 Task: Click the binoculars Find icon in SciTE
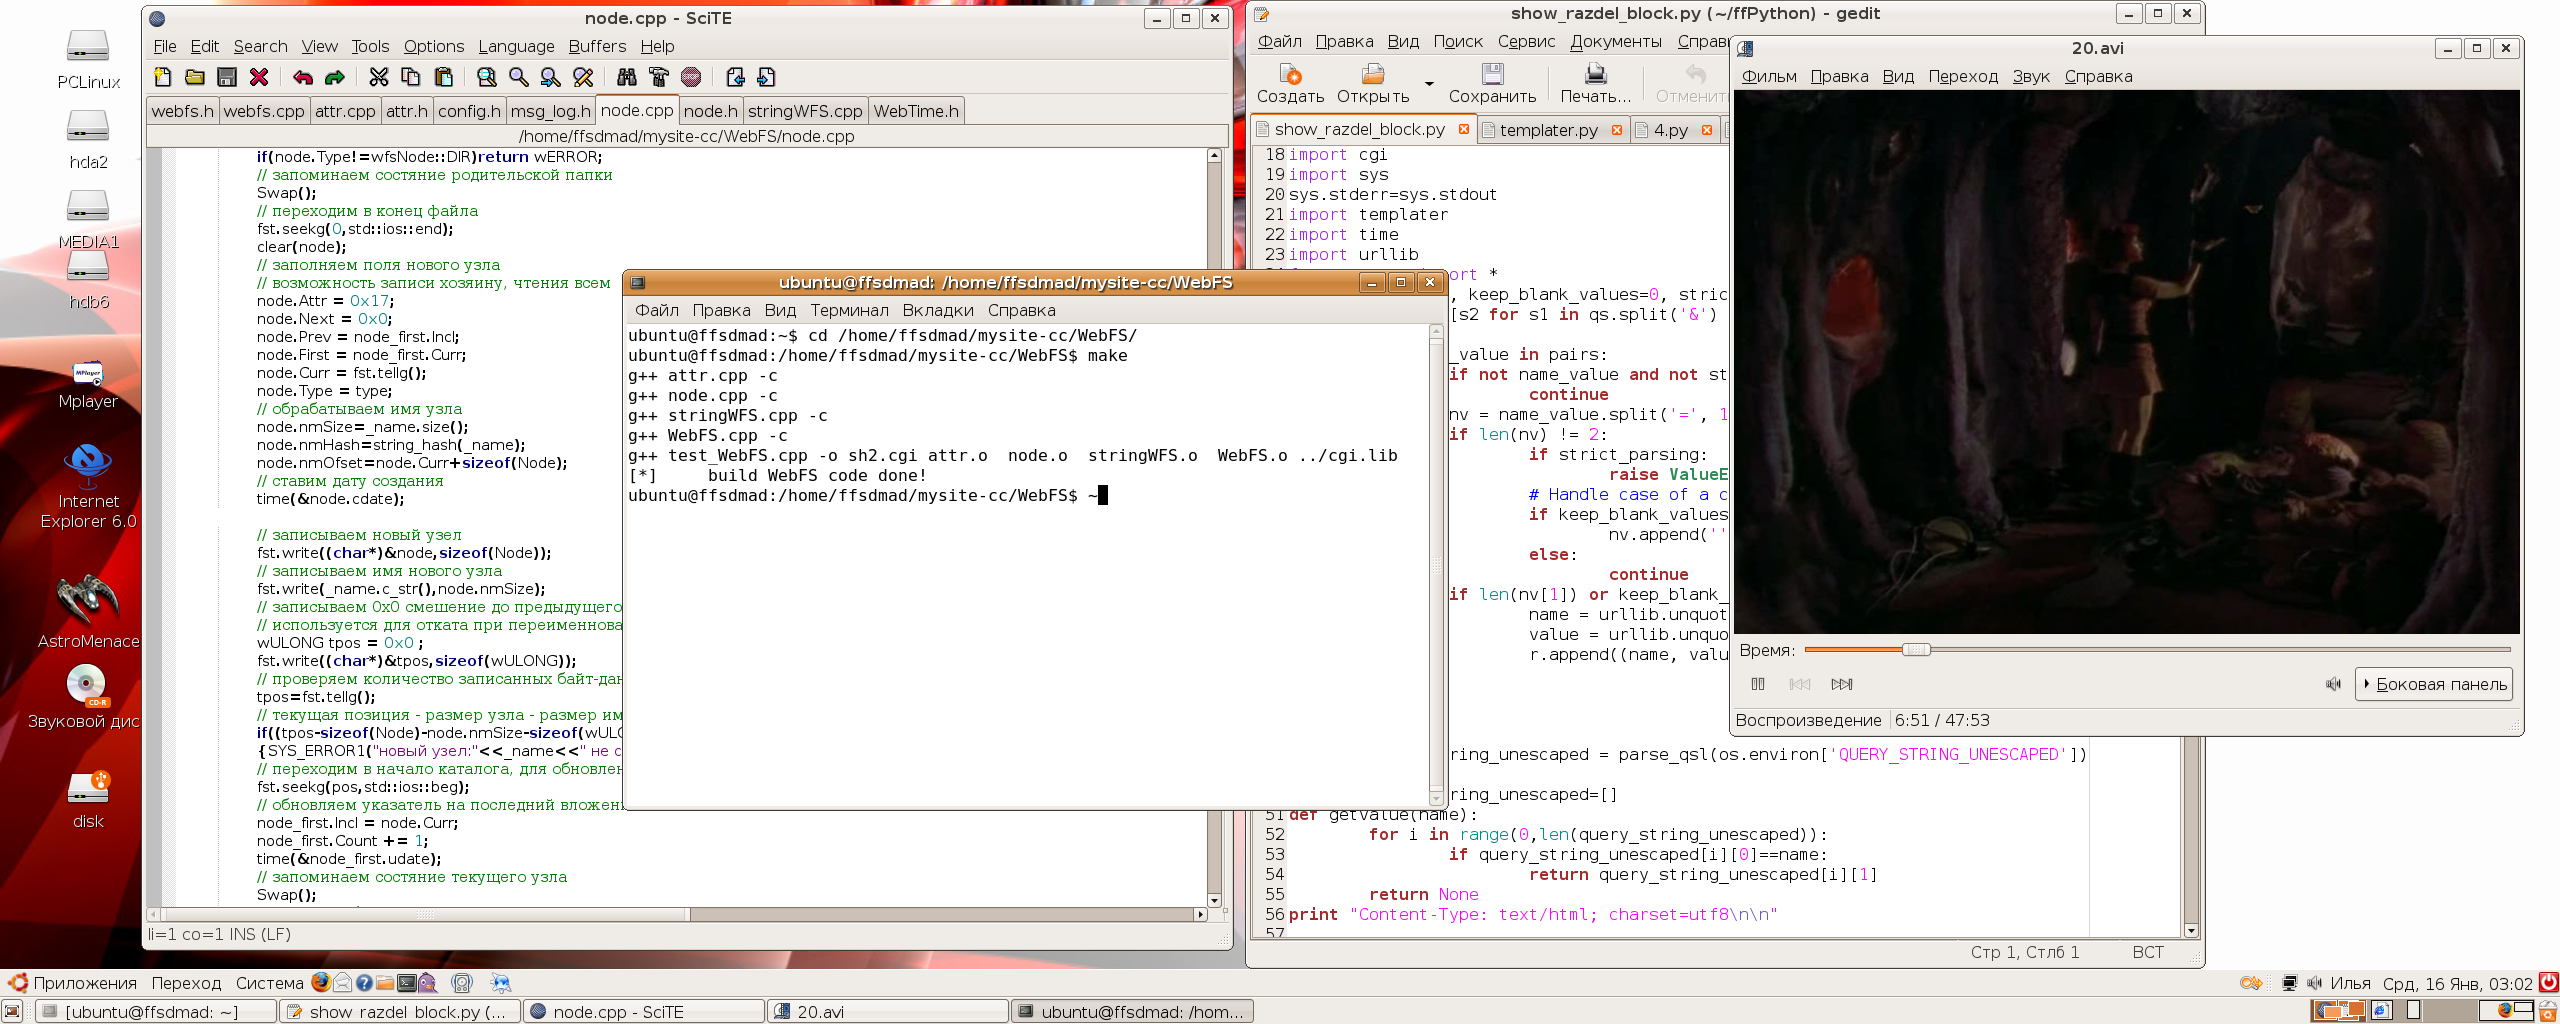pos(627,77)
